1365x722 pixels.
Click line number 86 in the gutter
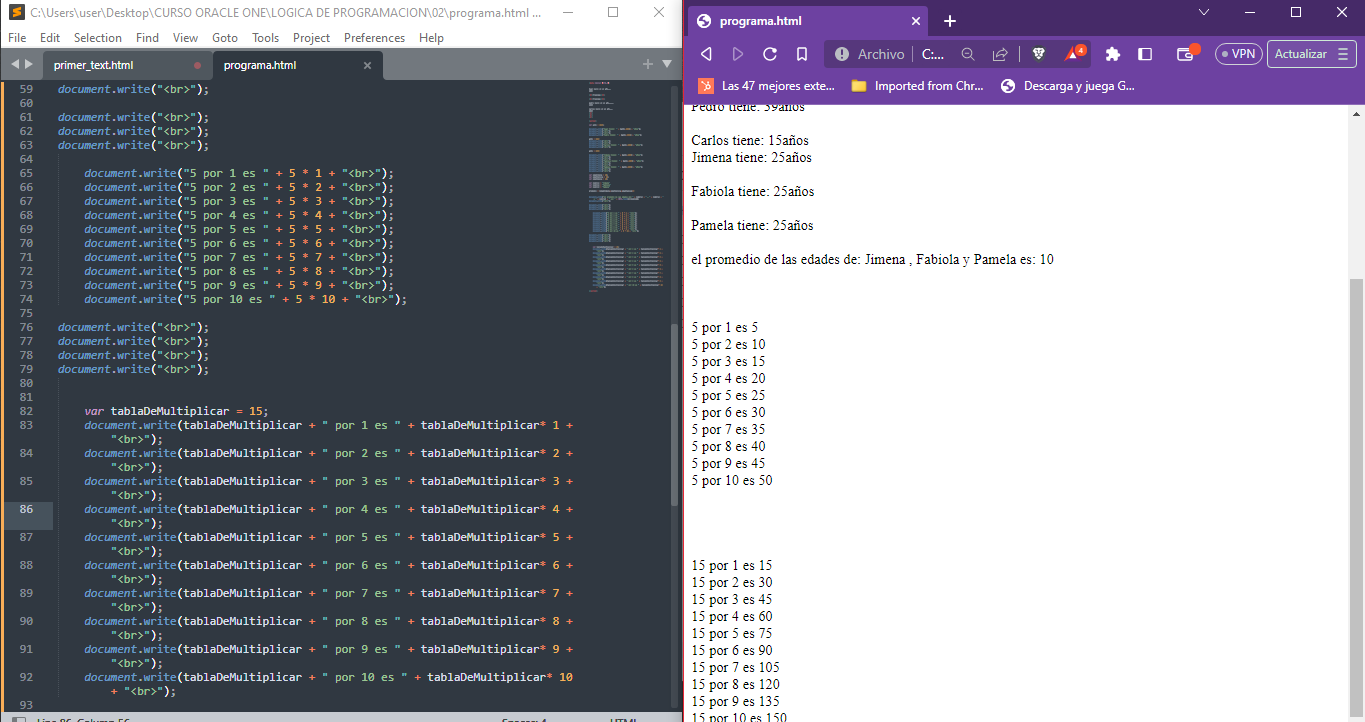click(x=26, y=509)
